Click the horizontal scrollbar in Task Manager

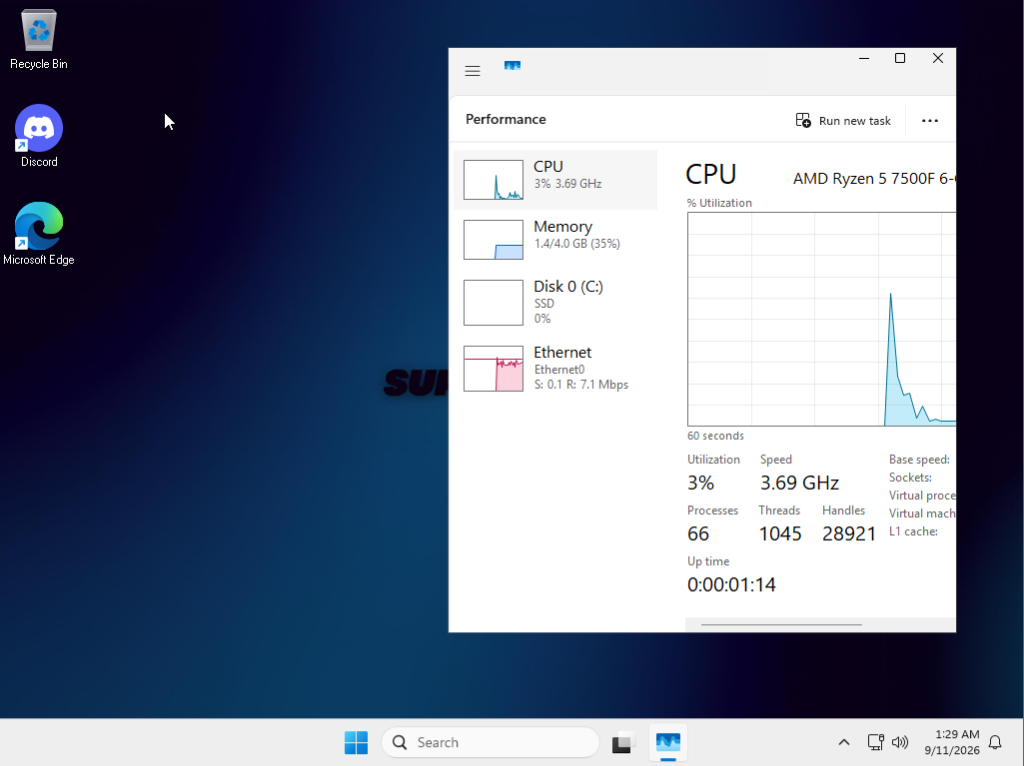pyautogui.click(x=781, y=624)
